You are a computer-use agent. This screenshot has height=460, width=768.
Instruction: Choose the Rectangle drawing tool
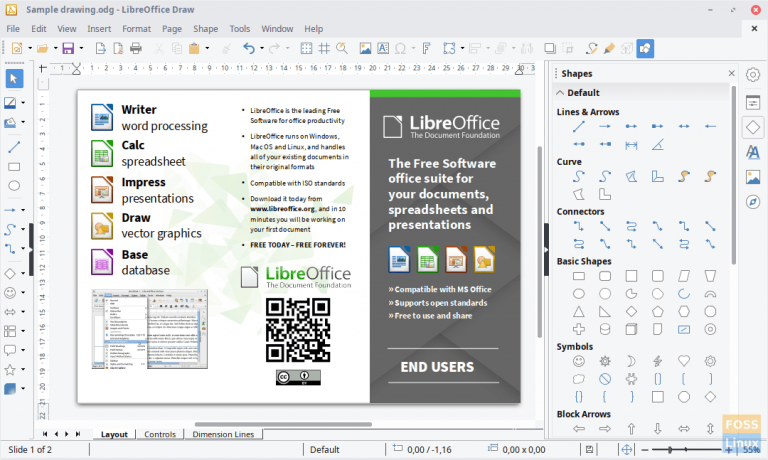tap(14, 167)
